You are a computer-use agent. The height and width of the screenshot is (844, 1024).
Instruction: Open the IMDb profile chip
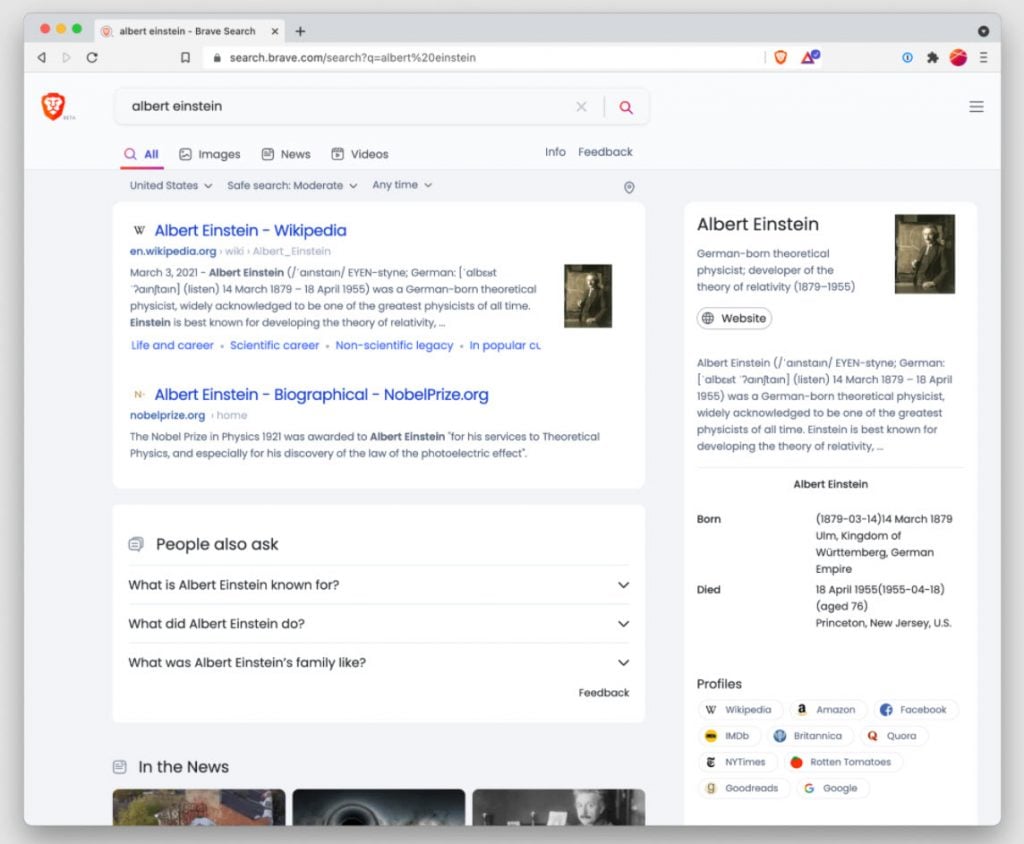coord(728,736)
